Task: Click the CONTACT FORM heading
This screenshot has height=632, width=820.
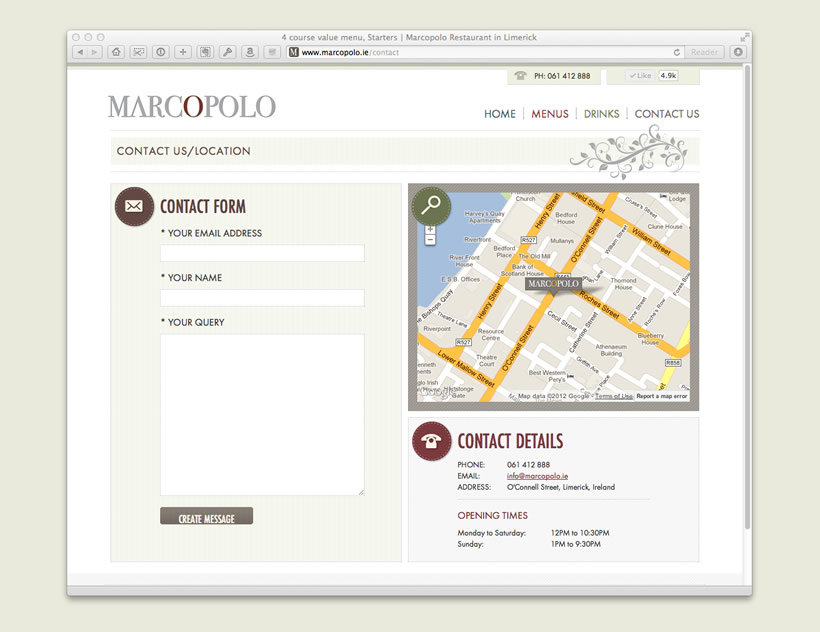Action: pos(203,206)
